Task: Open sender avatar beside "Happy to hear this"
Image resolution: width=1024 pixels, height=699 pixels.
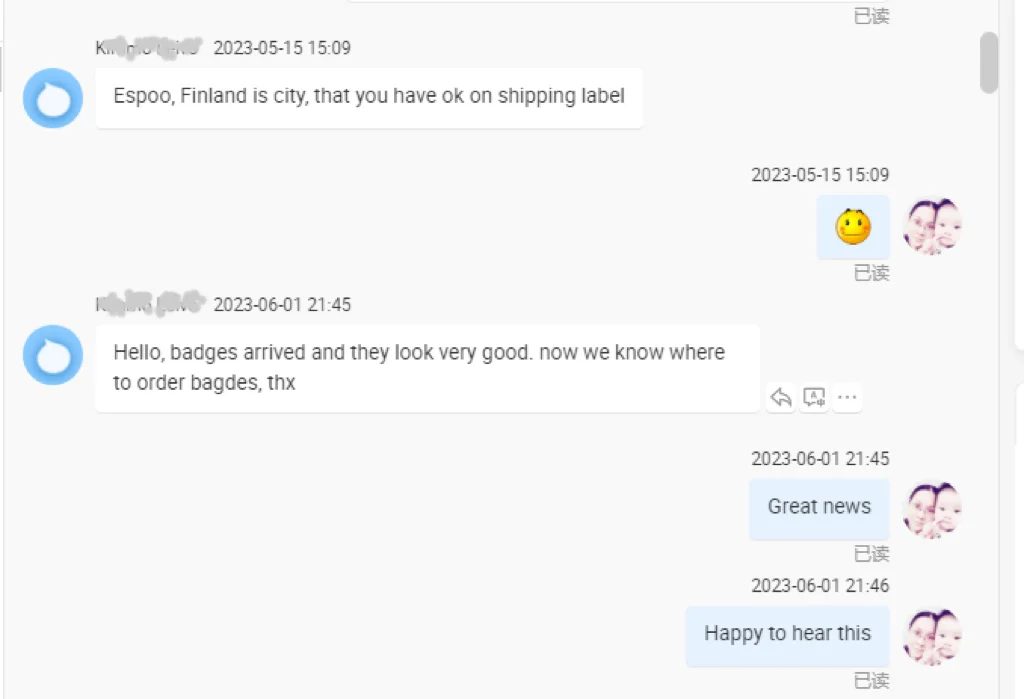Action: 932,637
